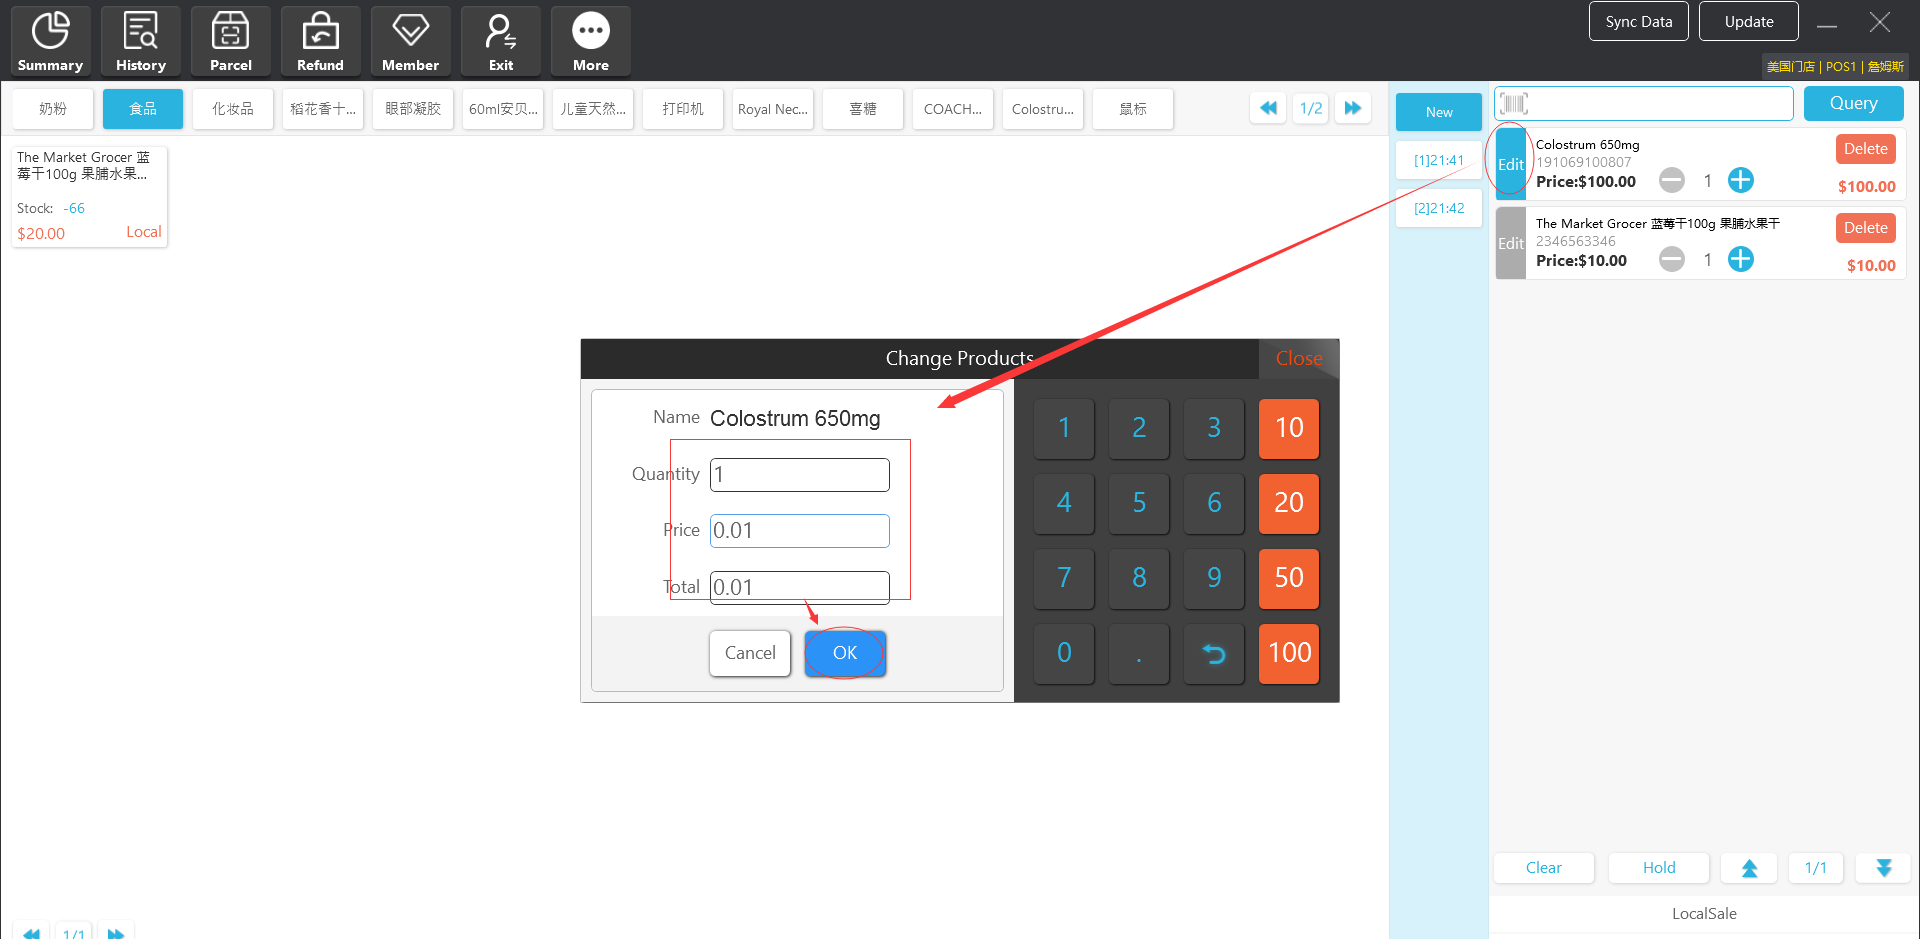Click the Exit user icon
1920x939 pixels.
(x=500, y=41)
